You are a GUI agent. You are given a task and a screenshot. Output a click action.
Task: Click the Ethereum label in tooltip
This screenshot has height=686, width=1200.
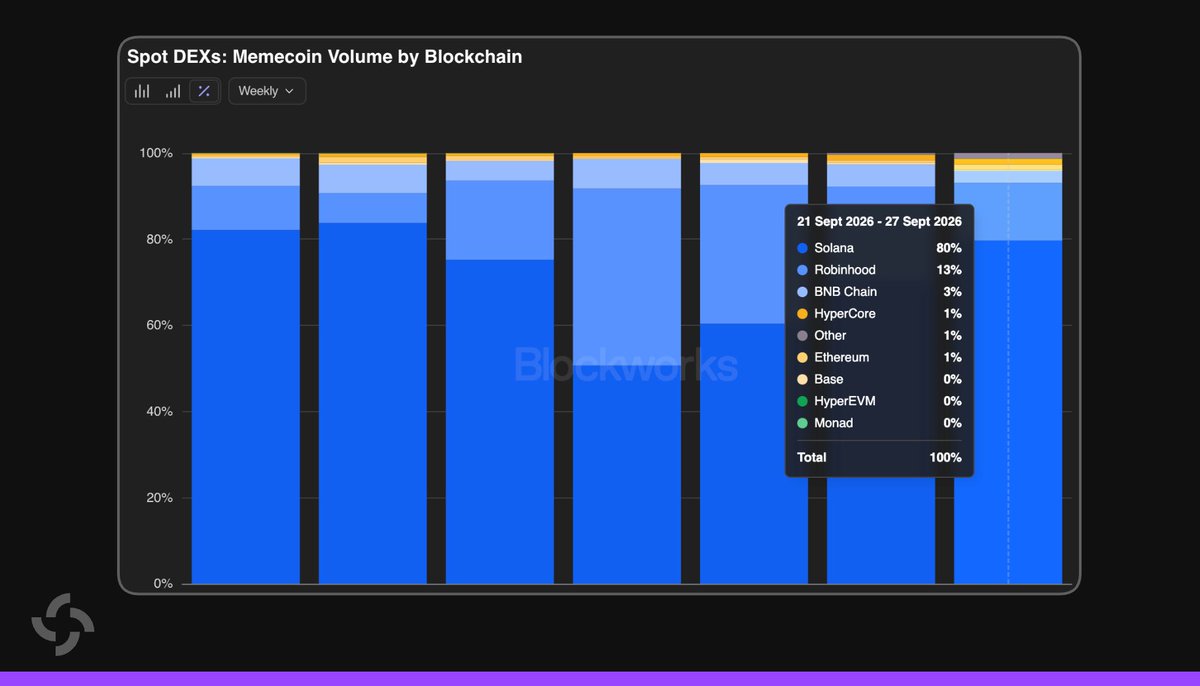841,358
